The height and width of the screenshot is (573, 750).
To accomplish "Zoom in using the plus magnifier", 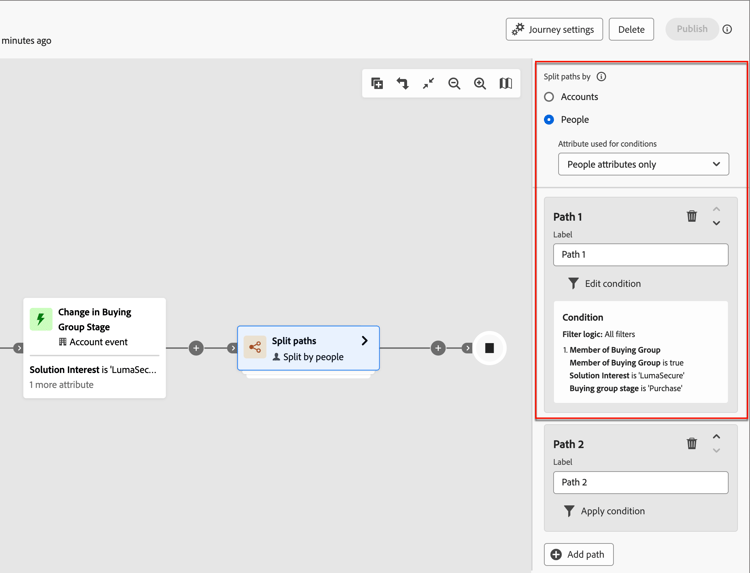I will tap(480, 84).
